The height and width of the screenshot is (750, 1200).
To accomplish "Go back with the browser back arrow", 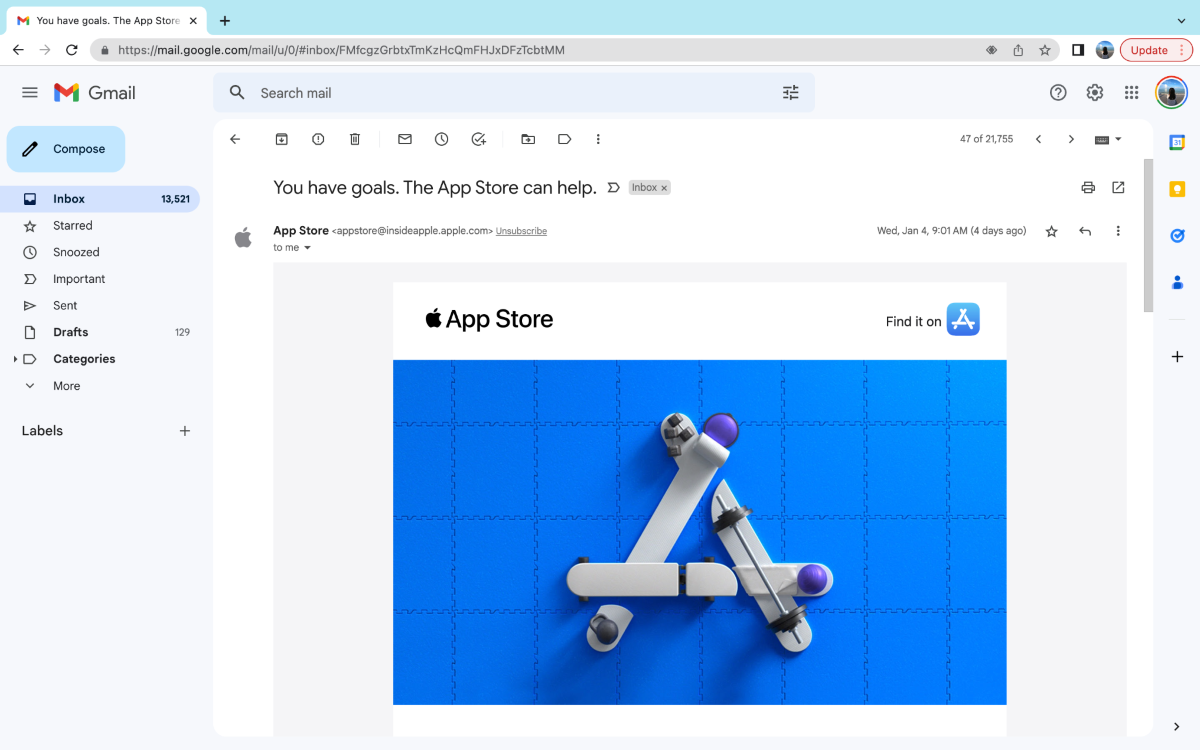I will (18, 50).
